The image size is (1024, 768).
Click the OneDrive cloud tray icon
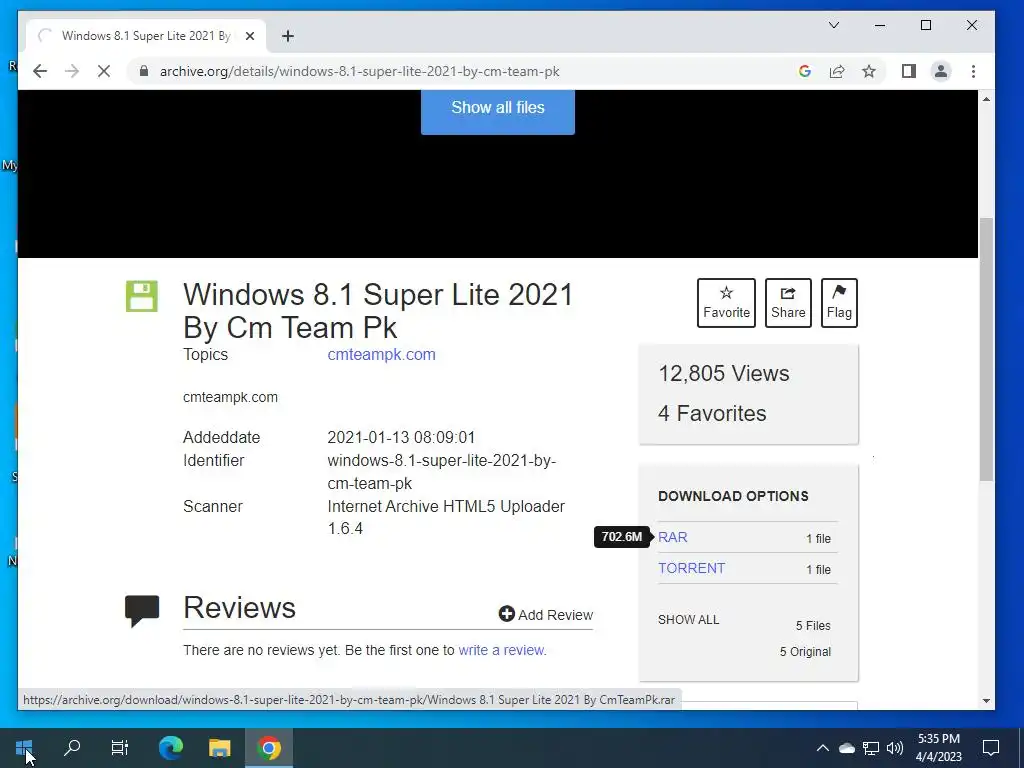846,748
